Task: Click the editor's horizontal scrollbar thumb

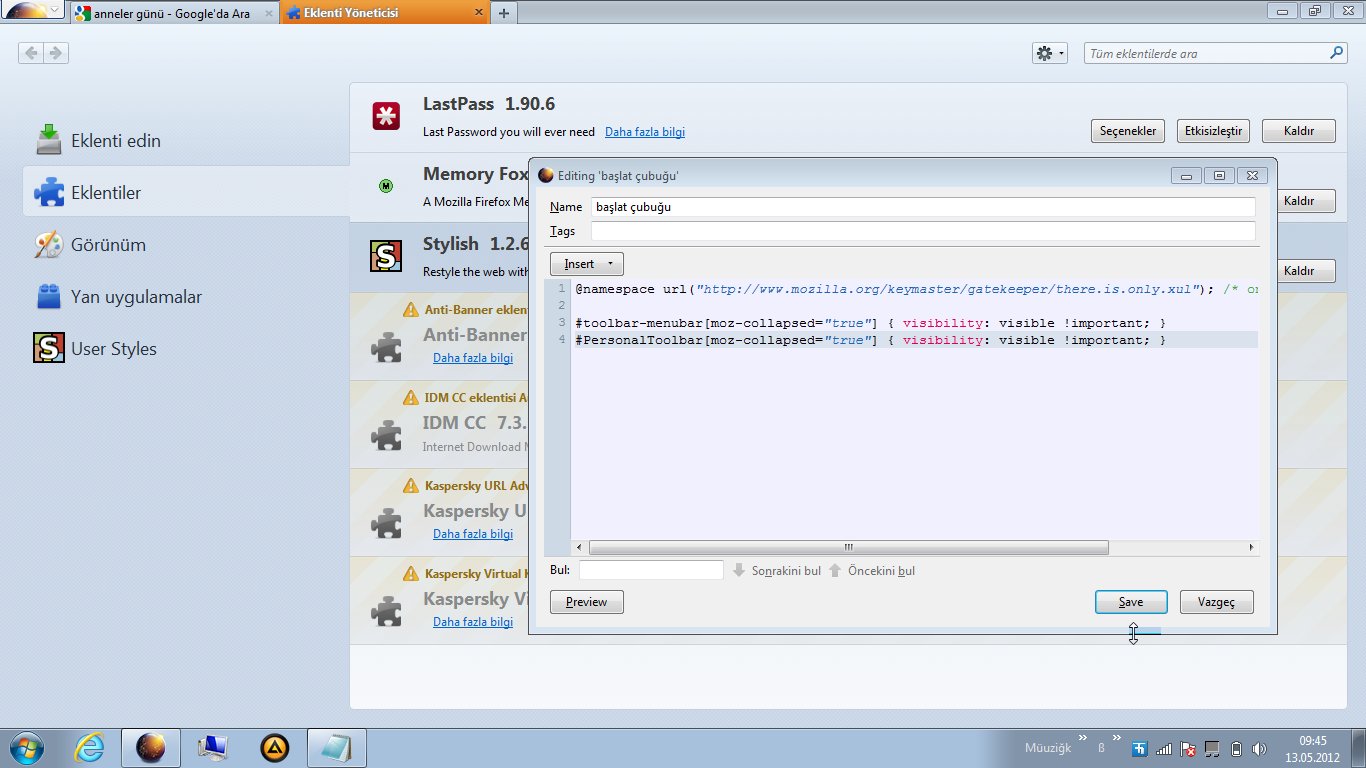Action: tap(848, 547)
